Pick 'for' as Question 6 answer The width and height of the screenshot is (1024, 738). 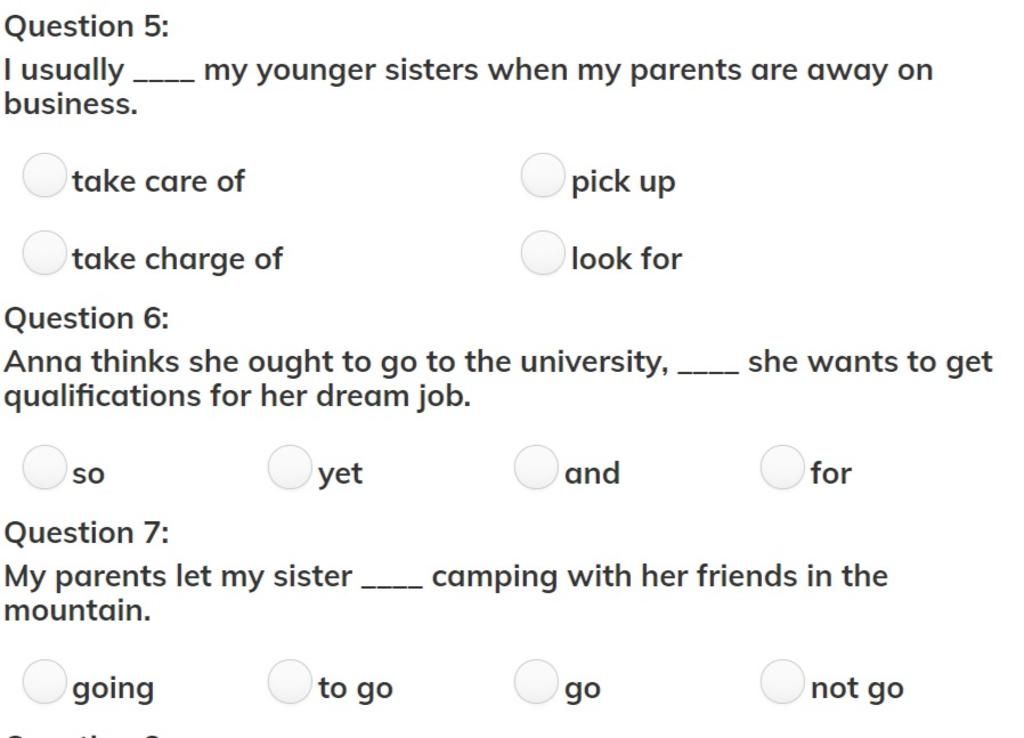point(782,467)
